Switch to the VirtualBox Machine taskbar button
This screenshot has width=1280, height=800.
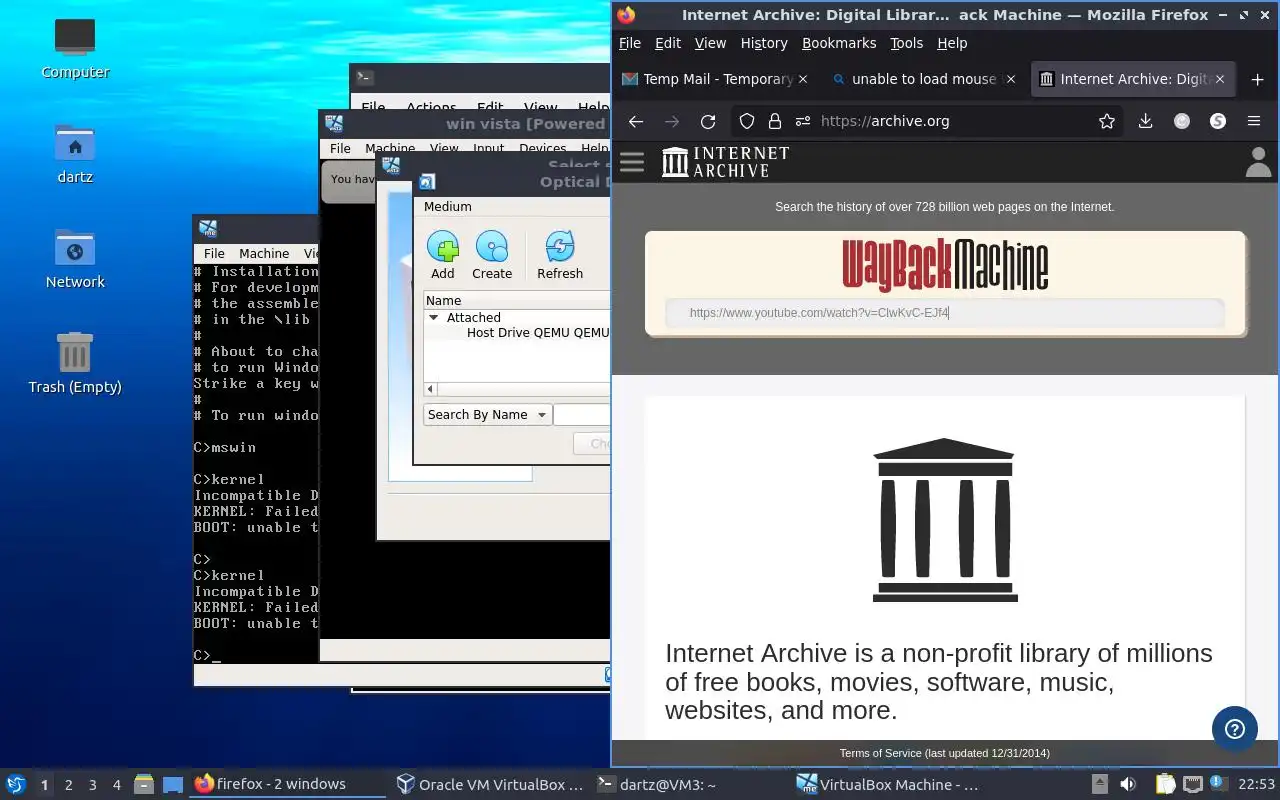(x=887, y=784)
